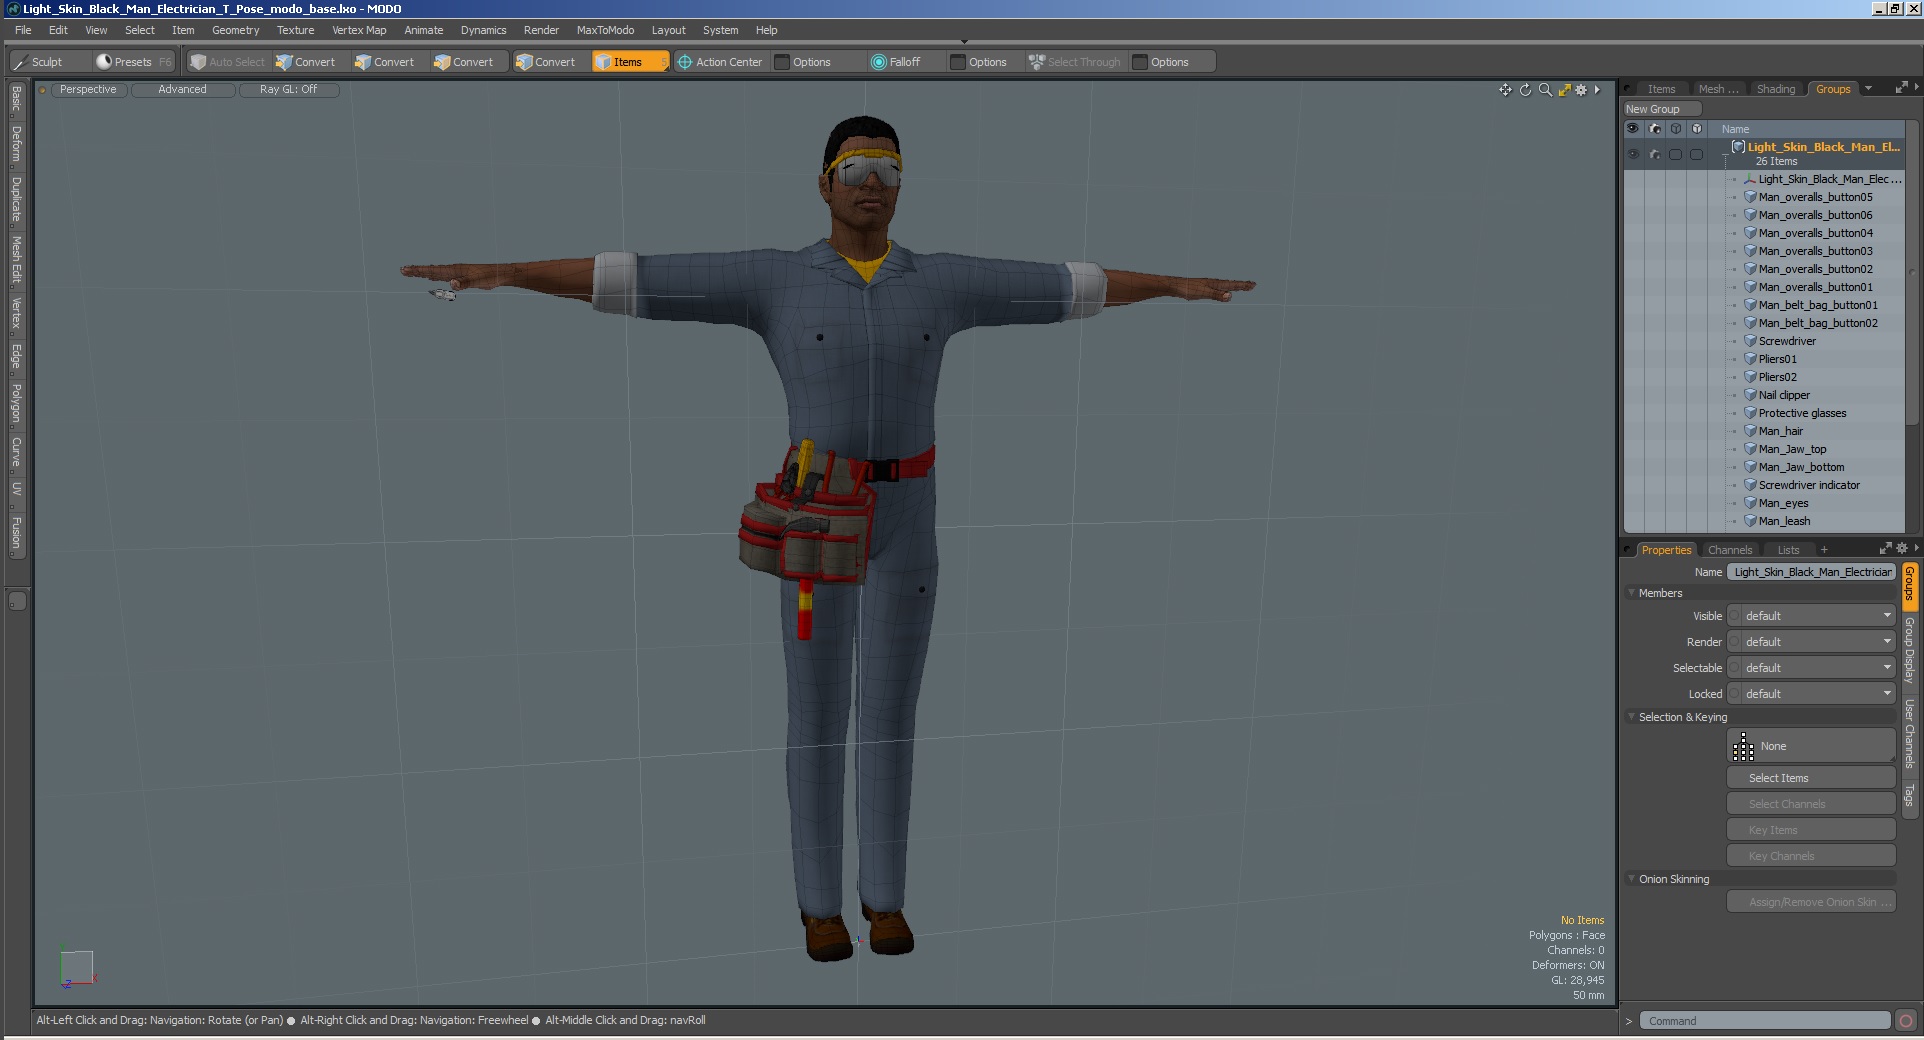Click the group icon beside Light_Skin_Black_Man_El...

1738,147
